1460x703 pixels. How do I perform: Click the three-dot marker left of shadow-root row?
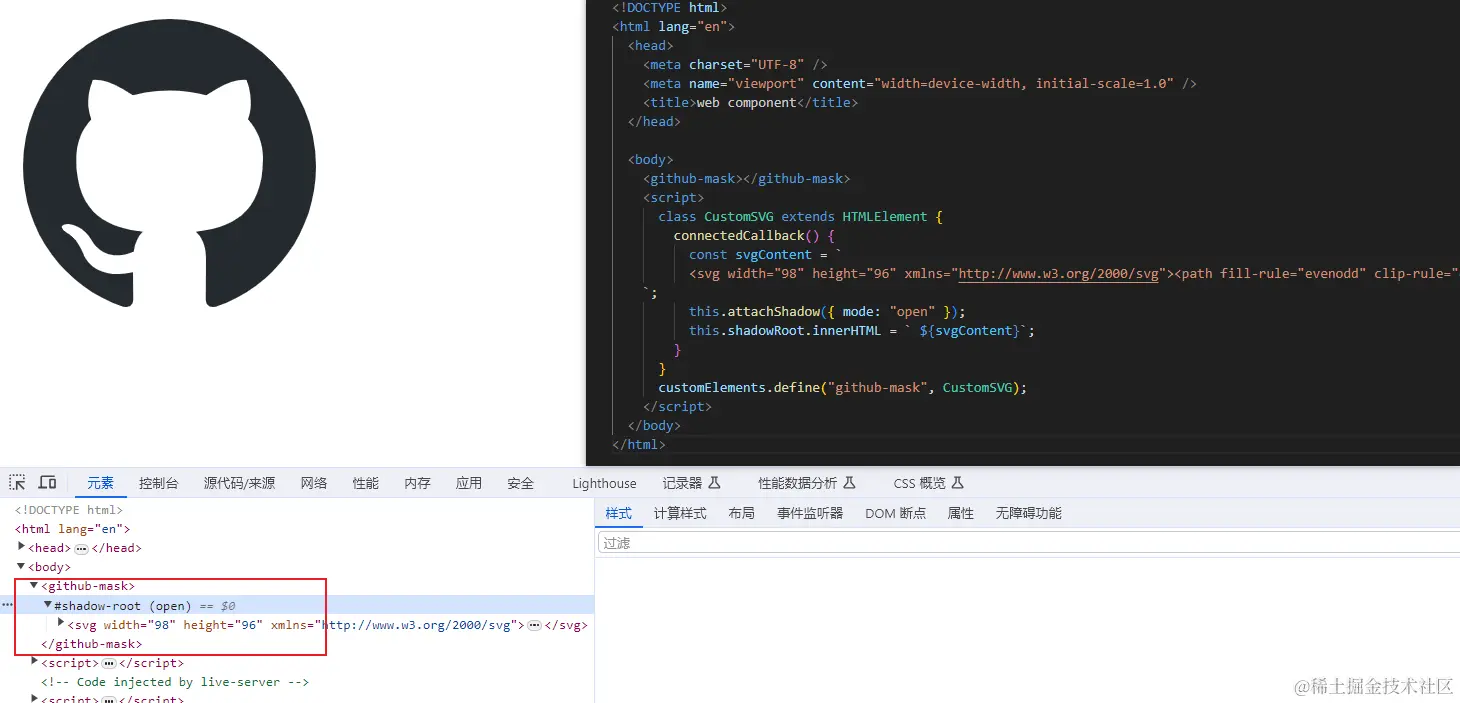(7, 606)
